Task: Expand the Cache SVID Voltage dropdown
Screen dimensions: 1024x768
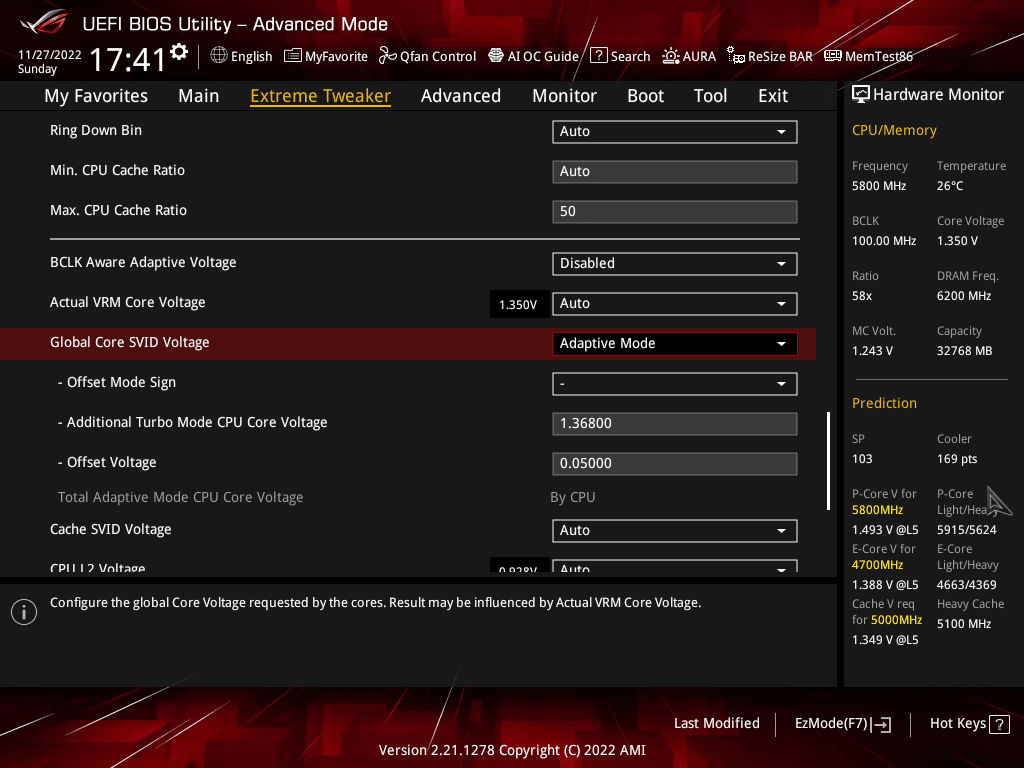Action: [675, 531]
